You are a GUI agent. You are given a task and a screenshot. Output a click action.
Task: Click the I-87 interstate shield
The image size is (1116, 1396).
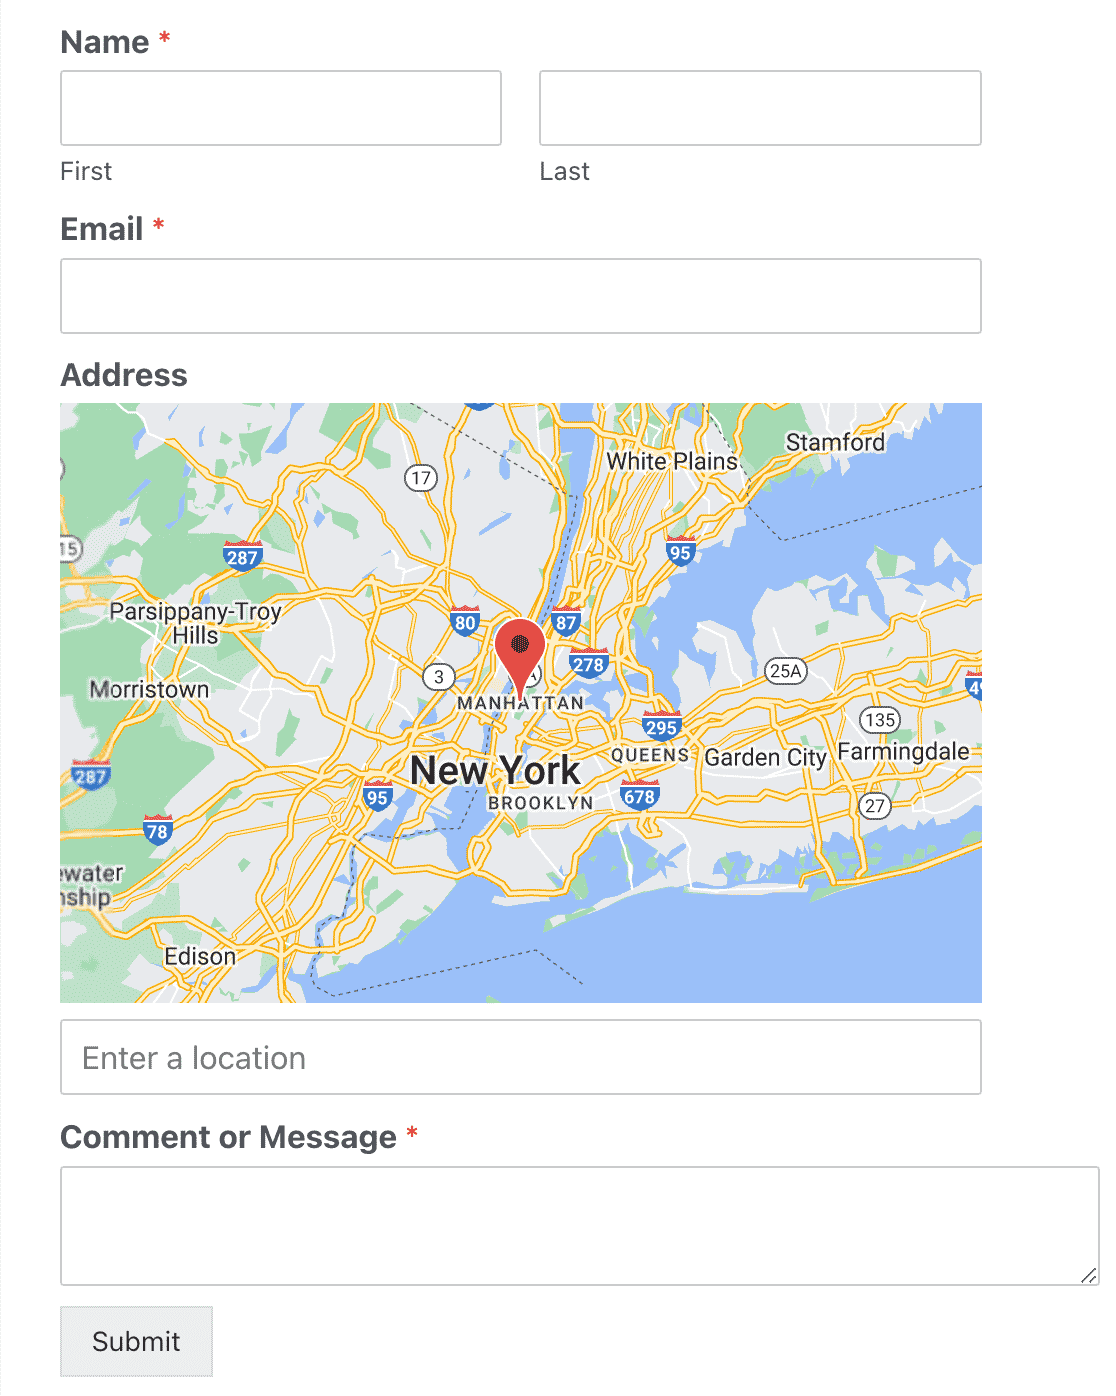(566, 621)
